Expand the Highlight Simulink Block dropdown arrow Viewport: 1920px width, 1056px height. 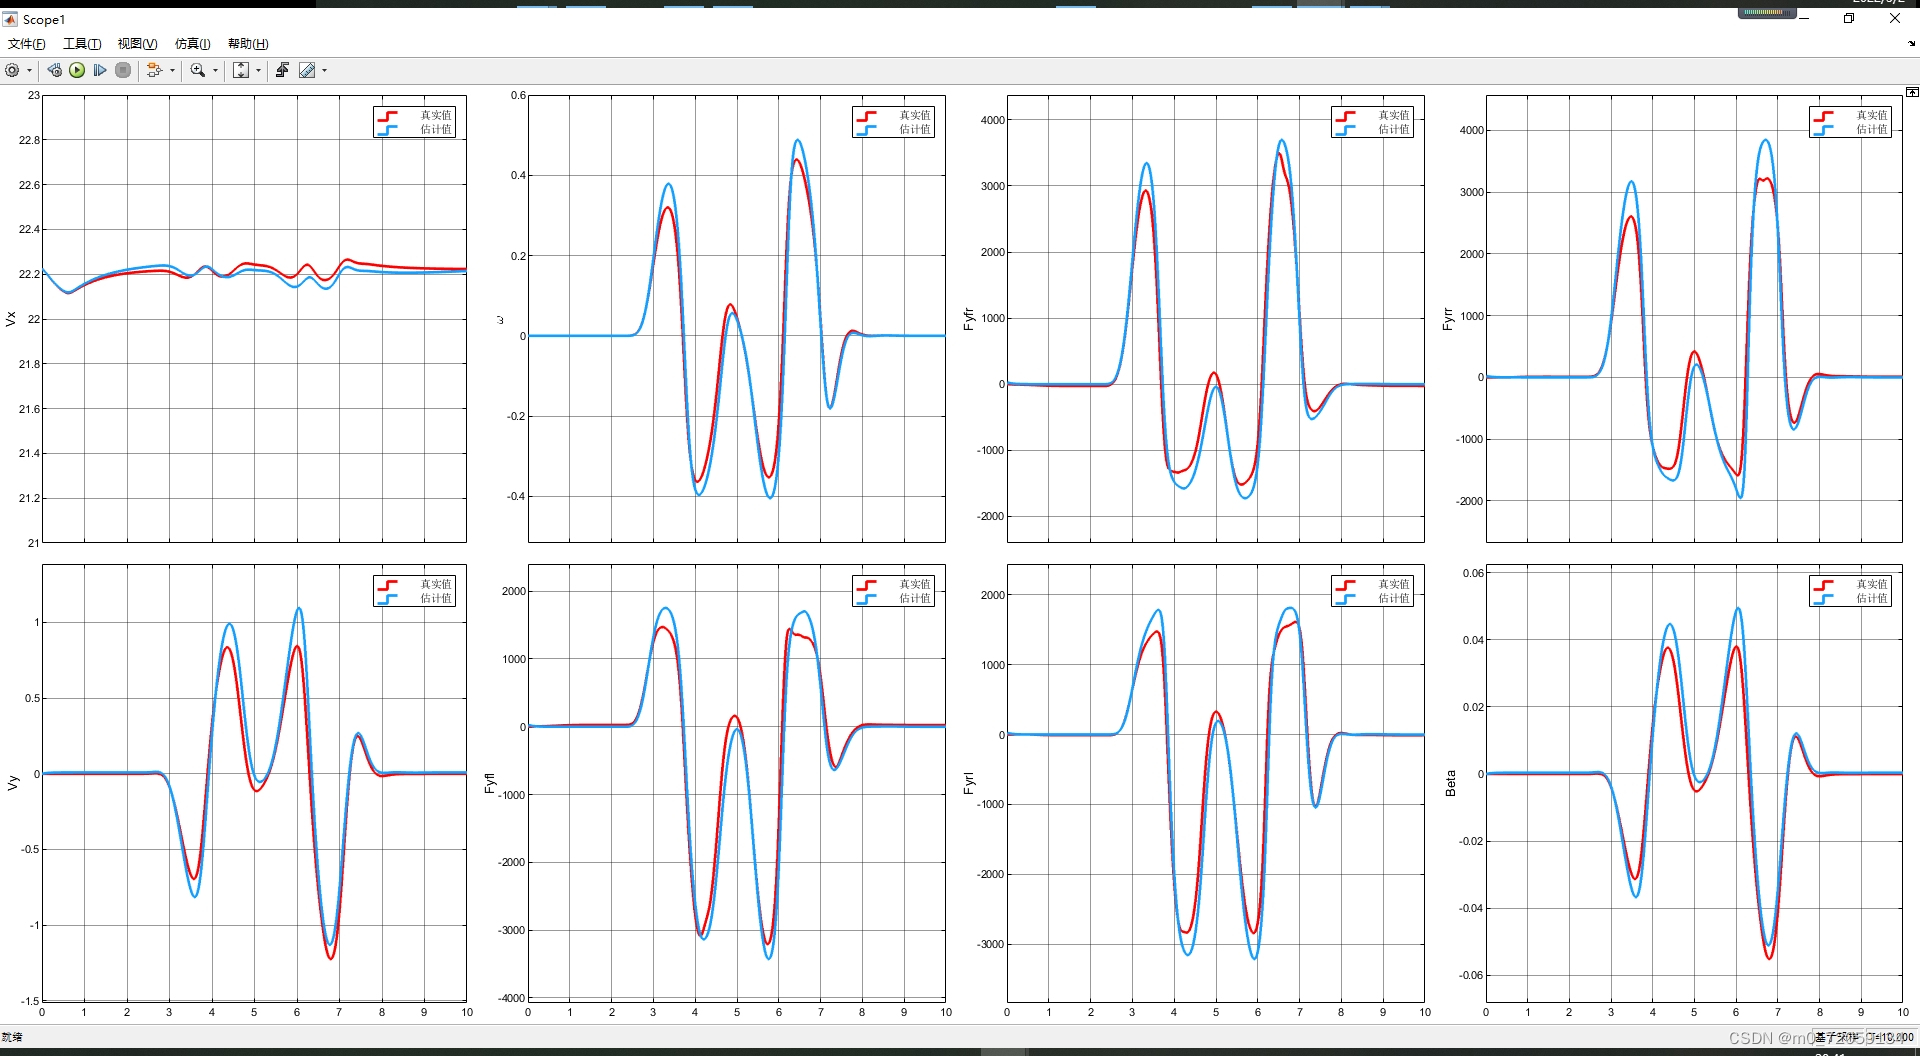point(172,70)
